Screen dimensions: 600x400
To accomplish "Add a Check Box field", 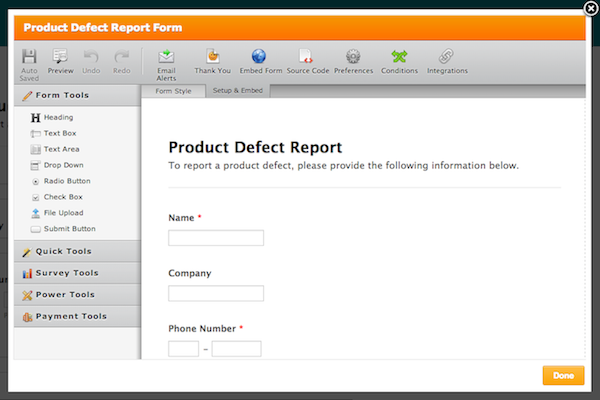I will [63, 197].
